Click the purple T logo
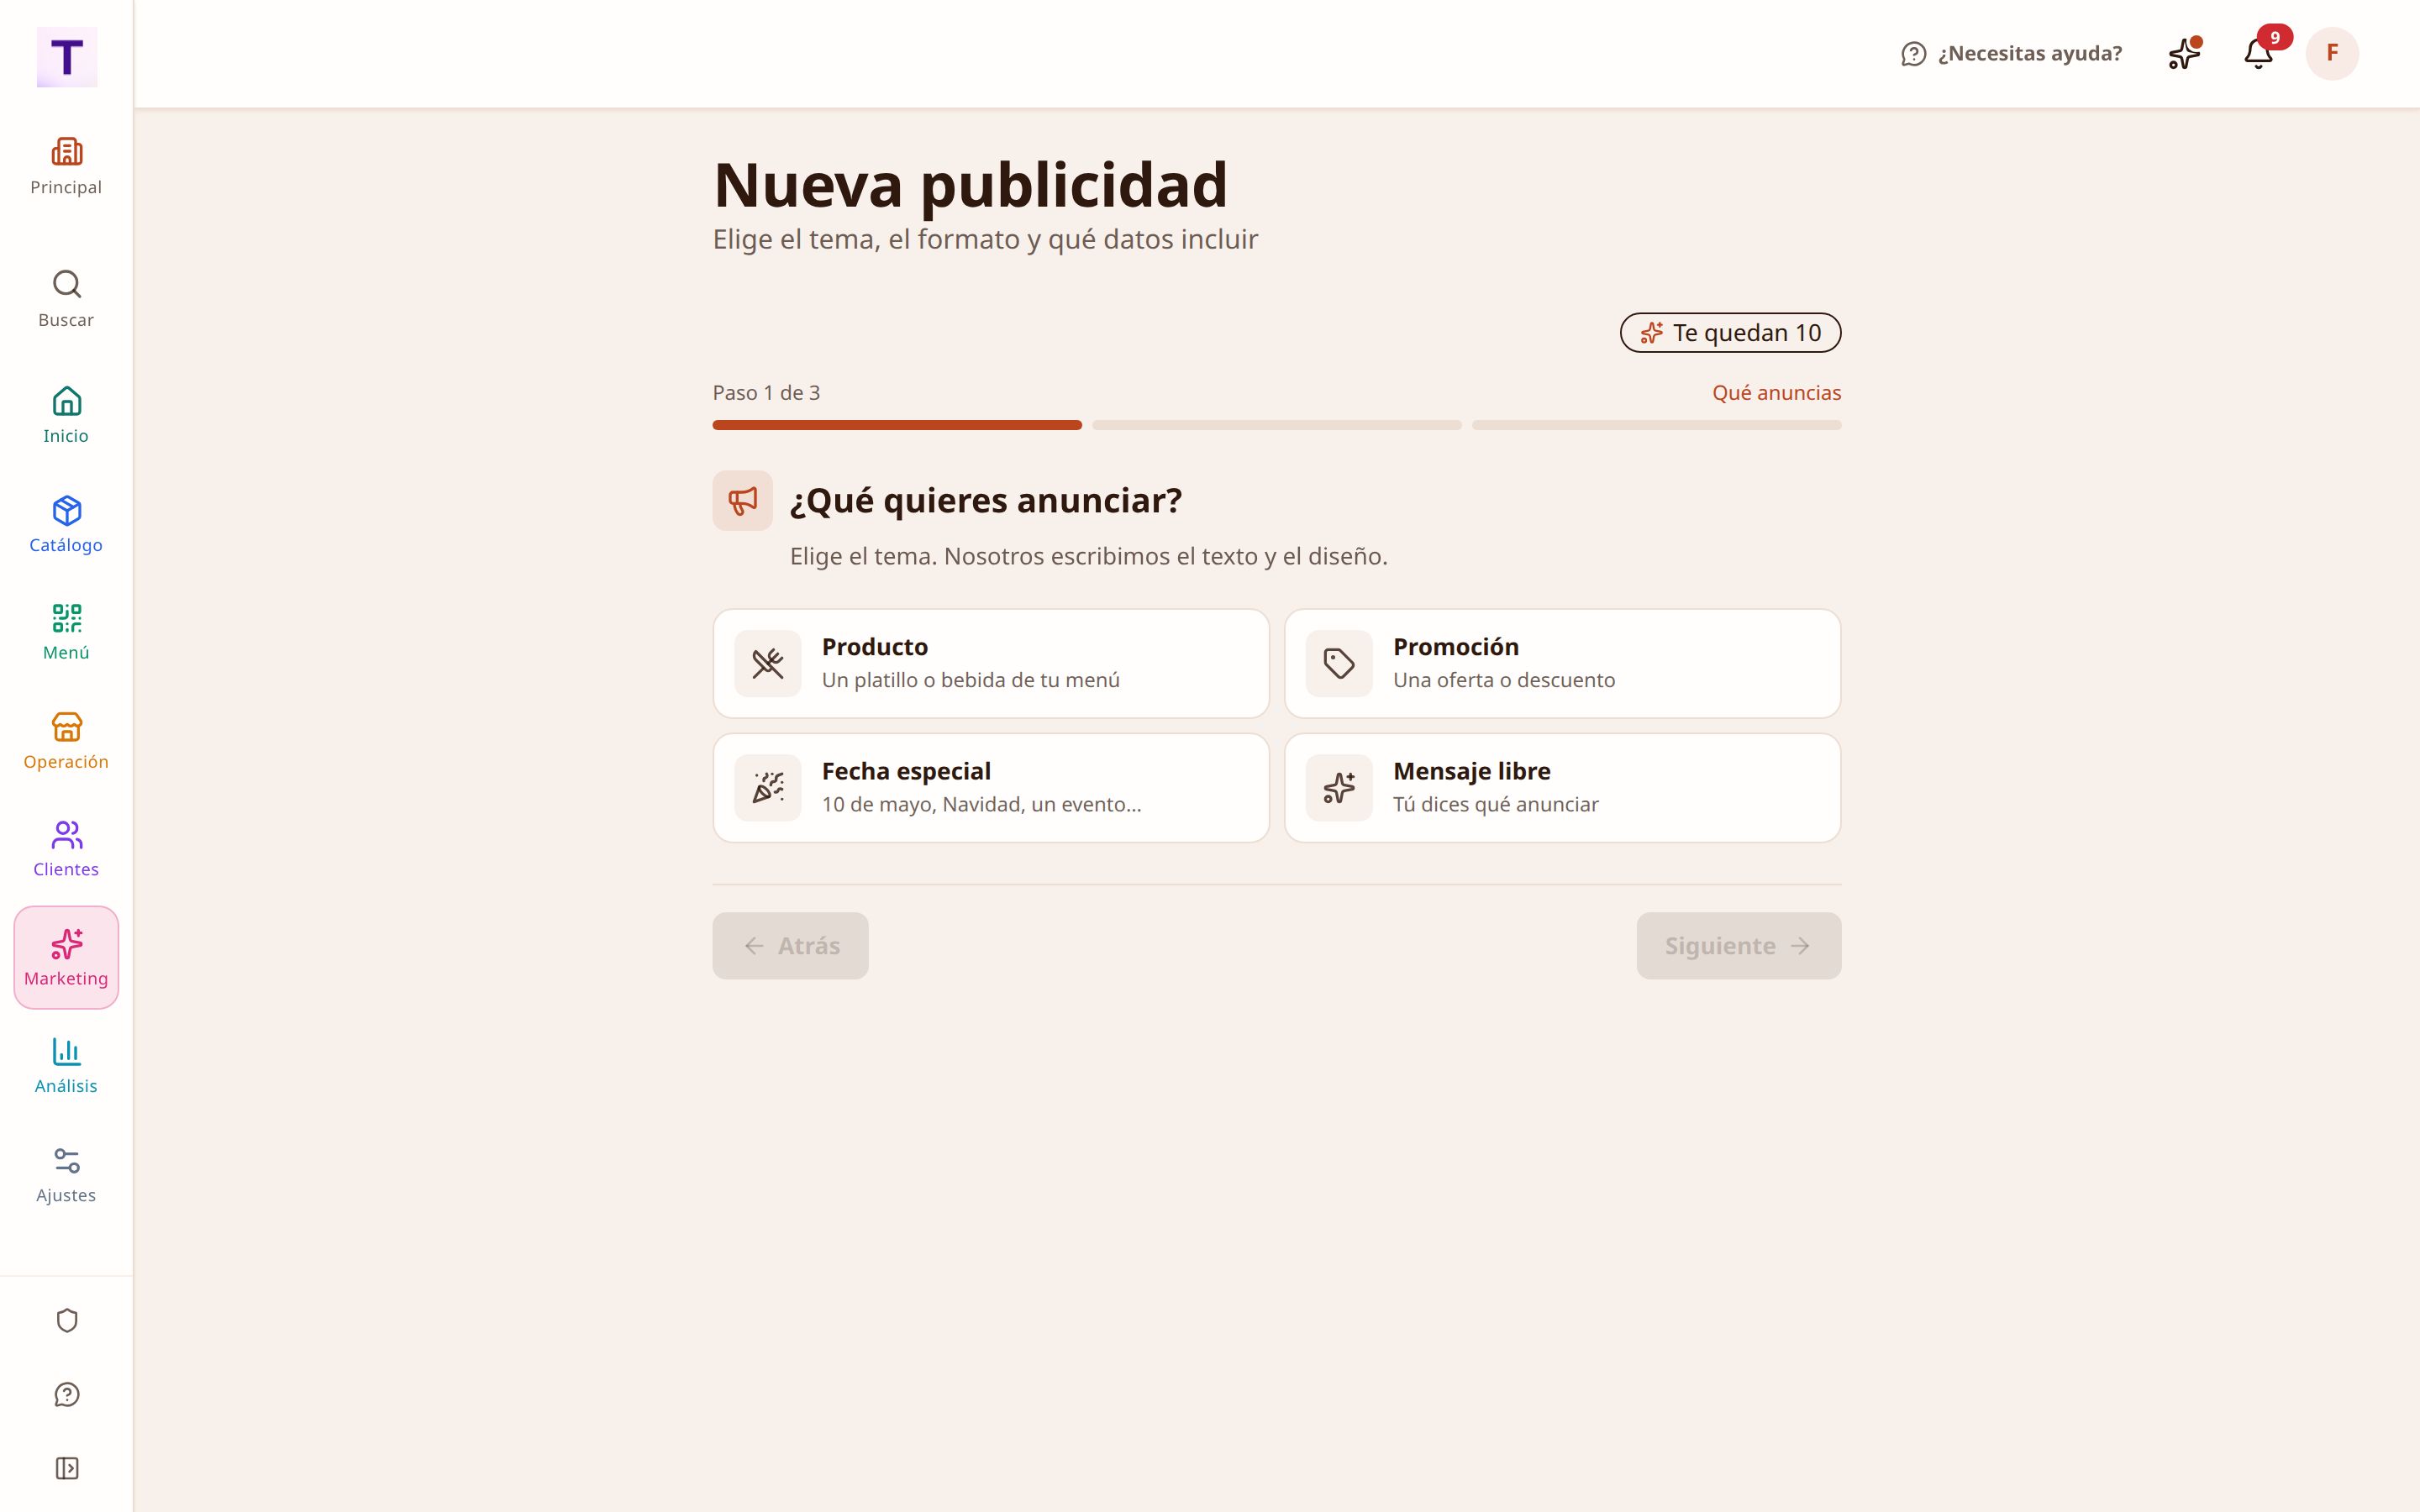 tap(67, 57)
